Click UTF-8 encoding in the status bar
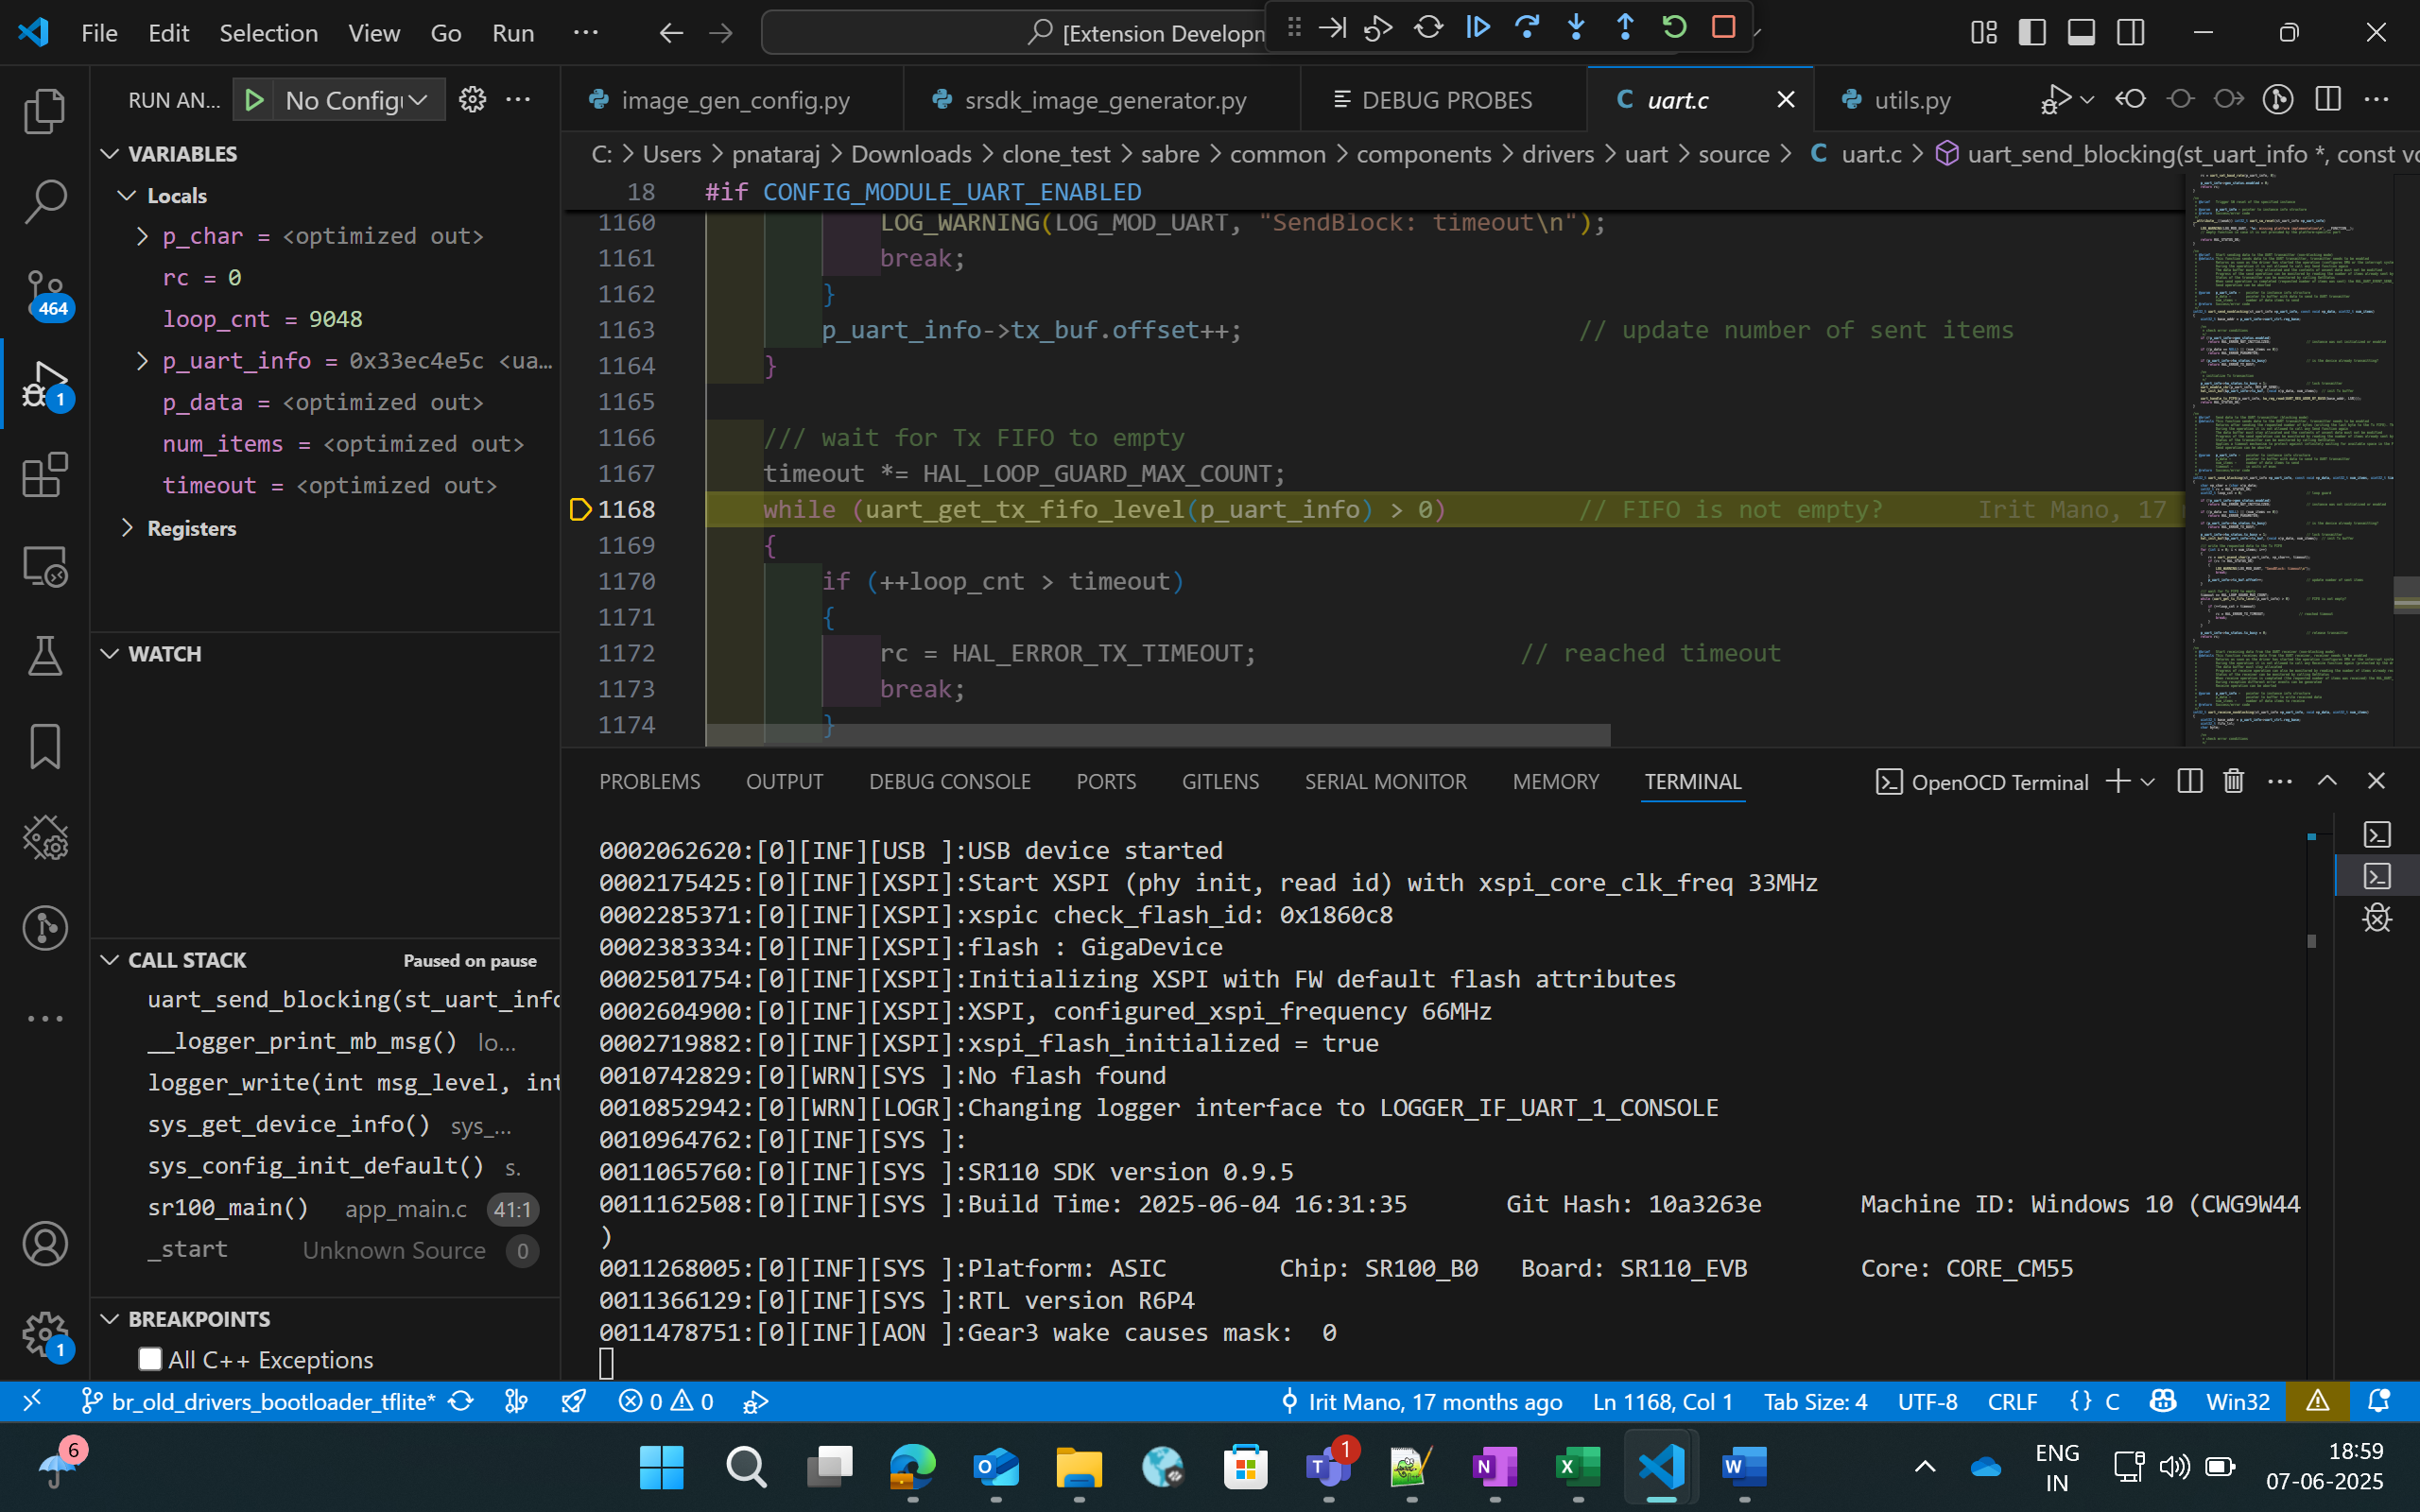The height and width of the screenshot is (1512, 2420). coord(1928,1401)
